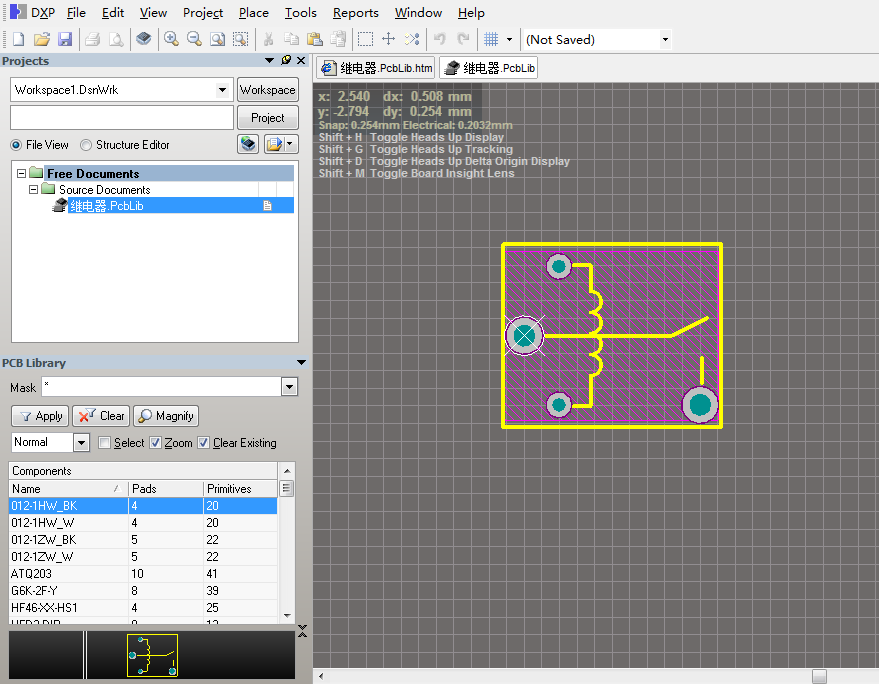Click the relay footprint preview thumbnail
Image resolution: width=879 pixels, height=684 pixels.
pyautogui.click(x=152, y=655)
